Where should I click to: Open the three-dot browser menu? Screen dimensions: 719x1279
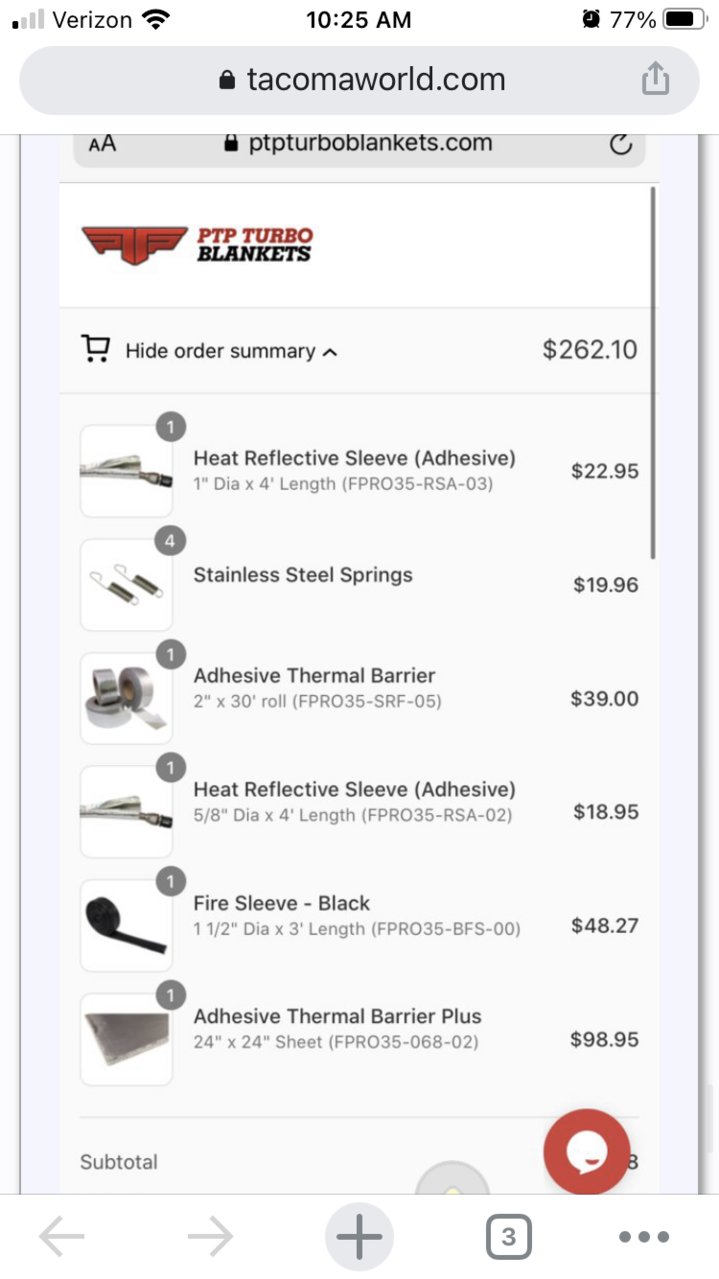pyautogui.click(x=644, y=1238)
